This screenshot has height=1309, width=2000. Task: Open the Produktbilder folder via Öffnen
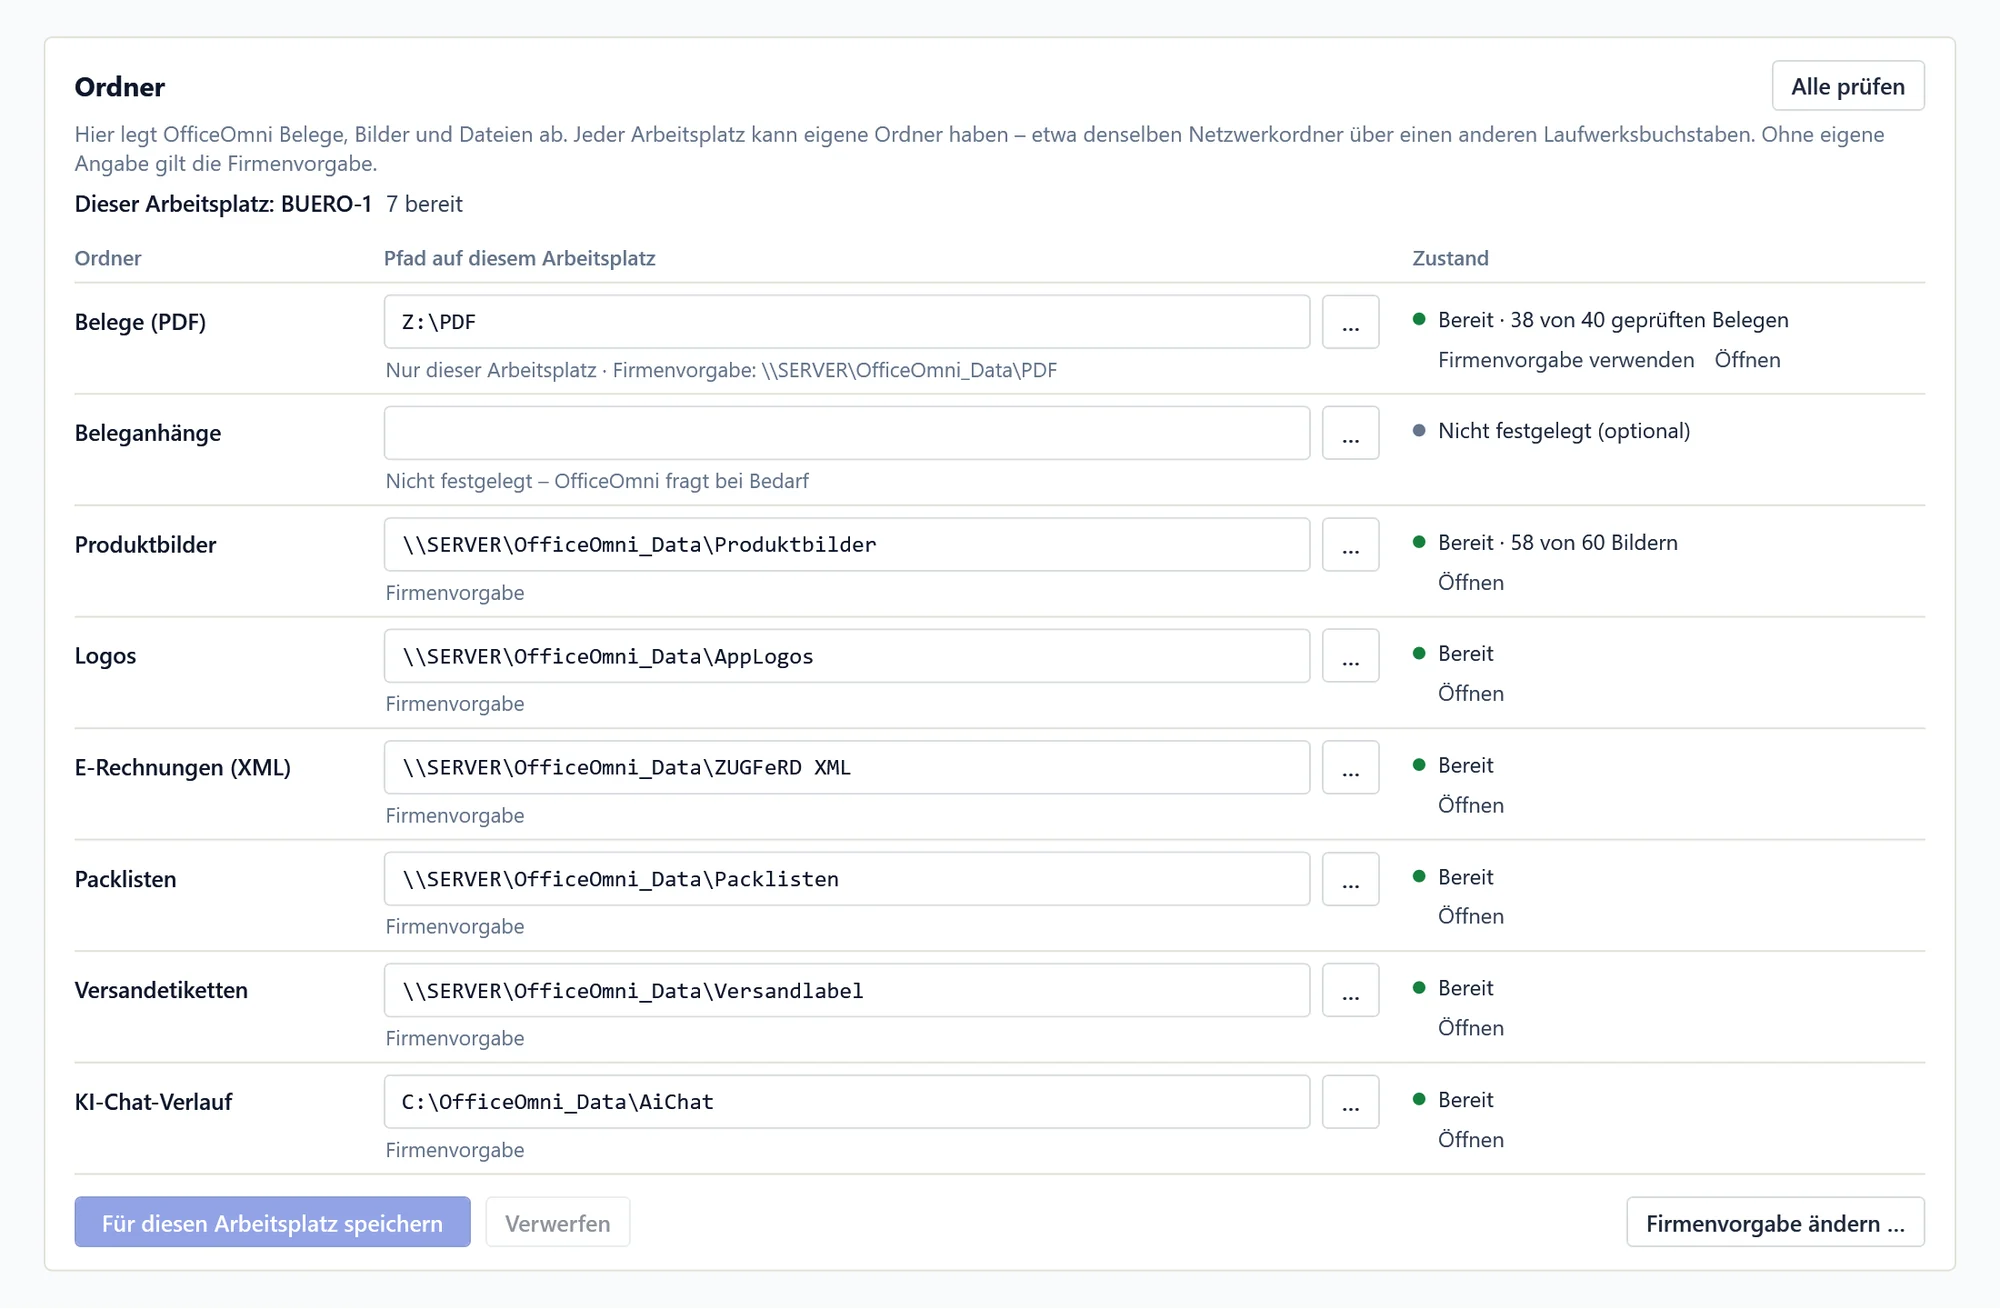coord(1470,582)
